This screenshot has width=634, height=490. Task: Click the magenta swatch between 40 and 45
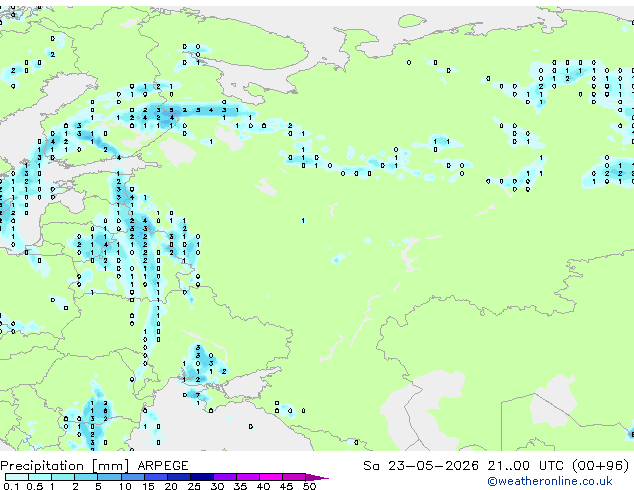(271, 477)
